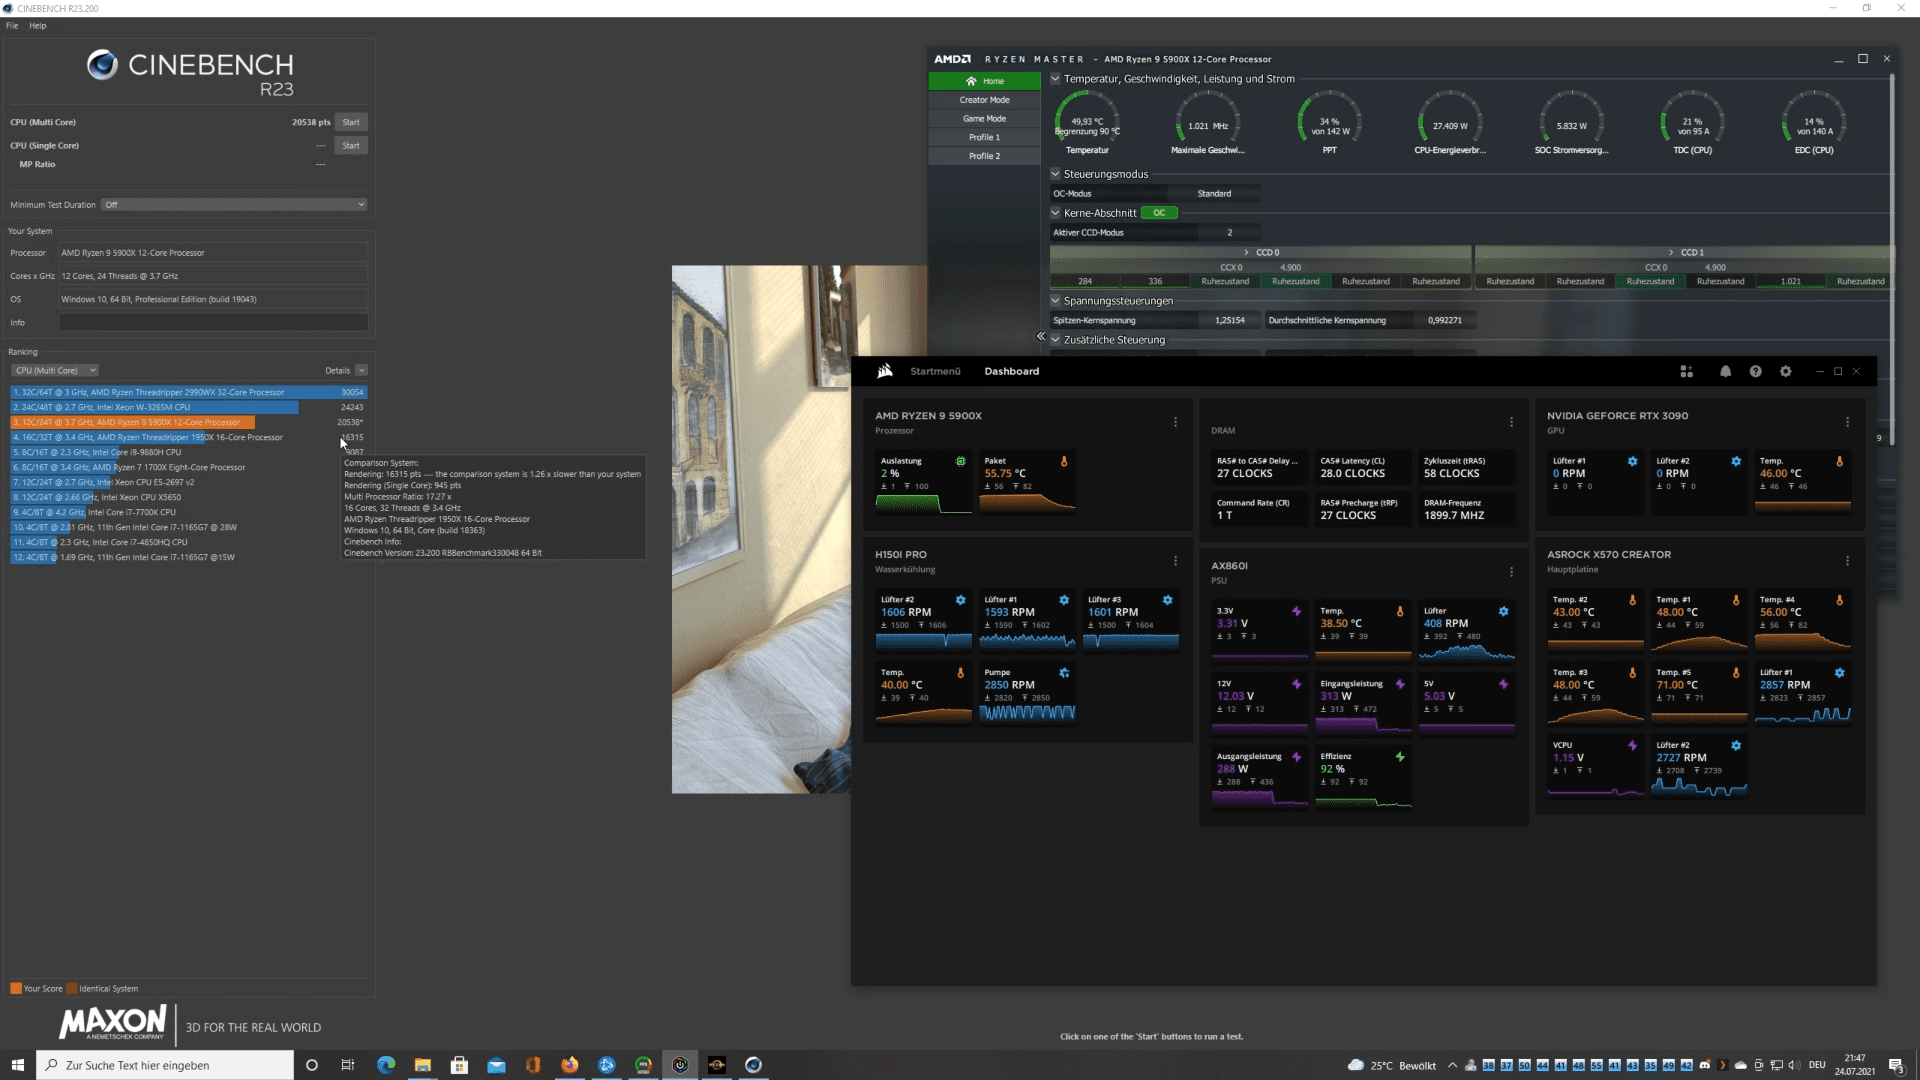Viewport: 1920px width, 1080px height.
Task: Open Firefox from the taskbar
Action: tap(570, 1065)
